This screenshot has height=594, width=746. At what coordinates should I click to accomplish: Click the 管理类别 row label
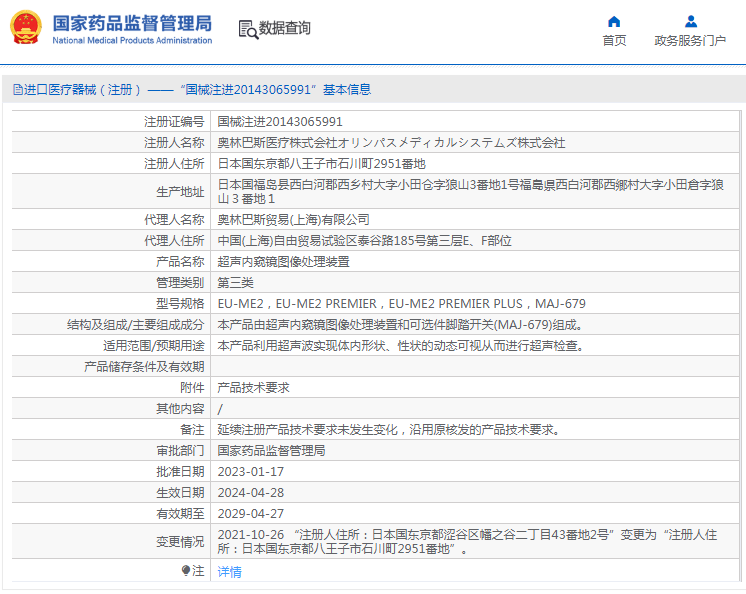[180, 282]
